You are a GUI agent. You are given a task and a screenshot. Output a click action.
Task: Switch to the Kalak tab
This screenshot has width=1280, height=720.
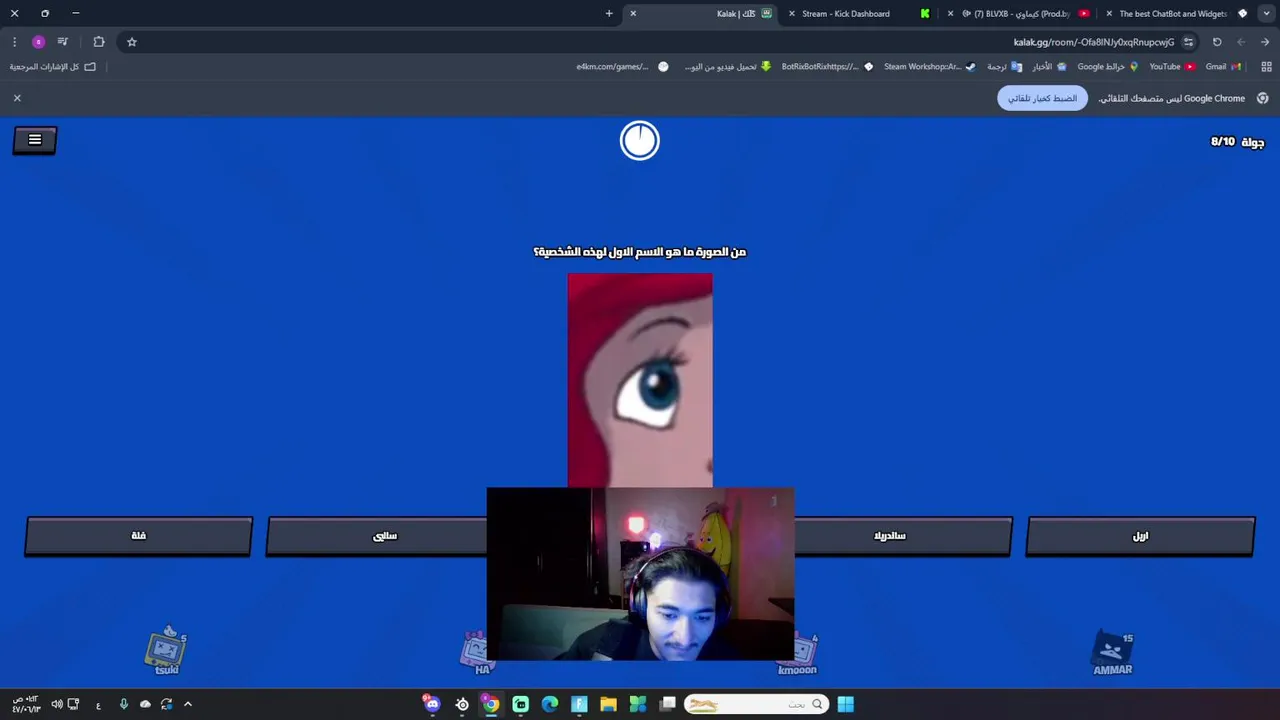point(700,14)
